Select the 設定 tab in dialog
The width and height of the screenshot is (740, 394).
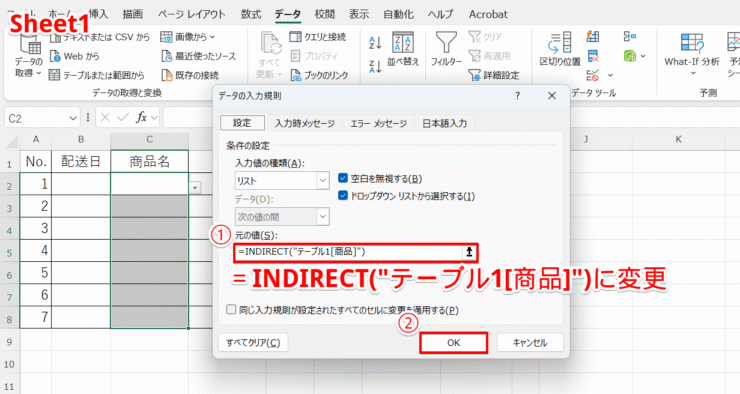242,123
